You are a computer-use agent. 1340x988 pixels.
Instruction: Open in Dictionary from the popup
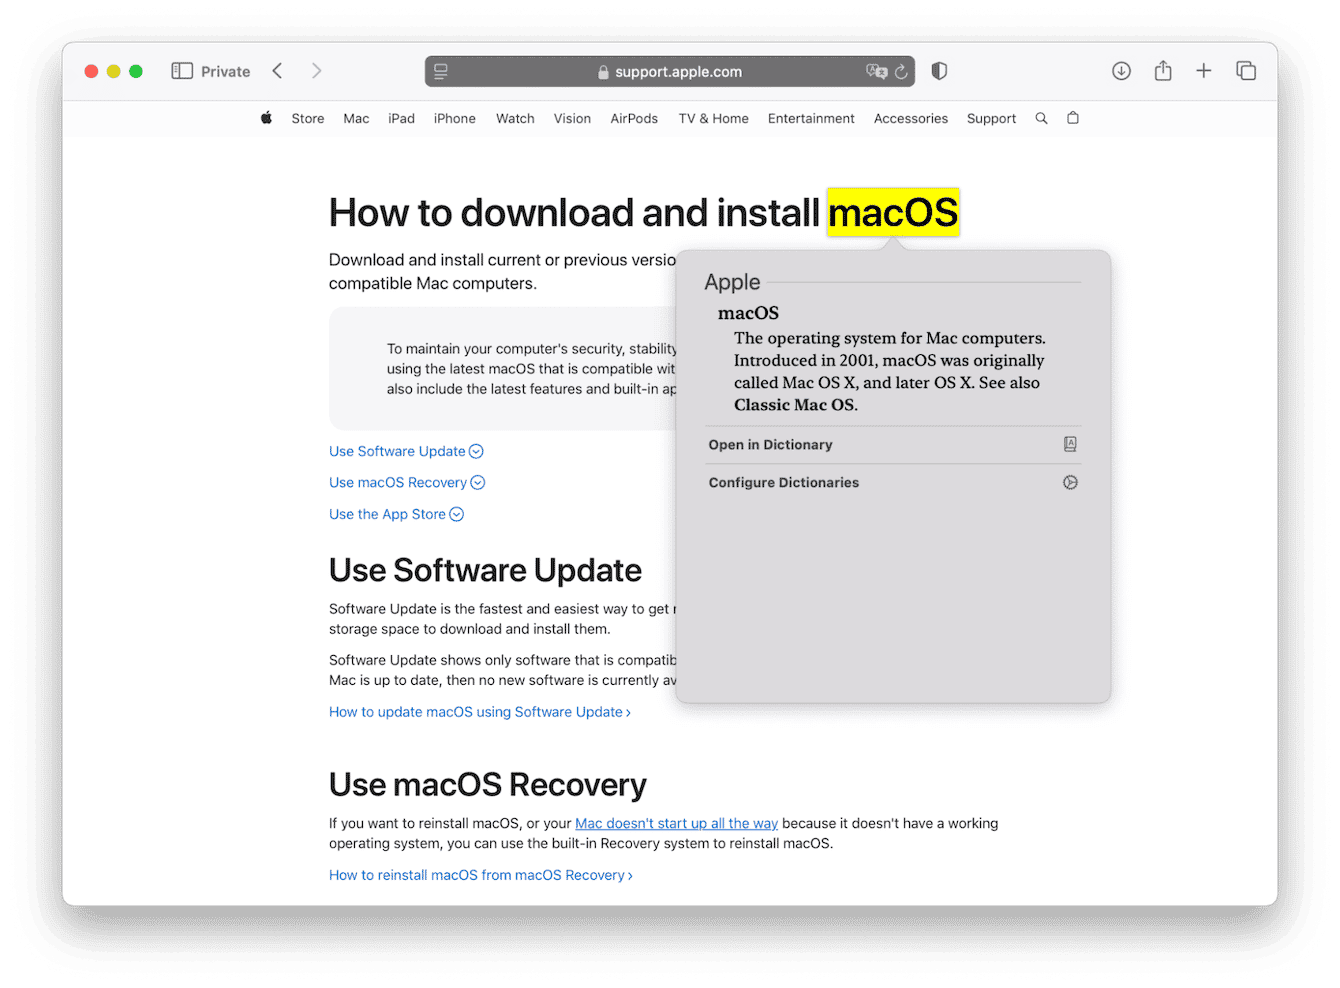click(770, 444)
